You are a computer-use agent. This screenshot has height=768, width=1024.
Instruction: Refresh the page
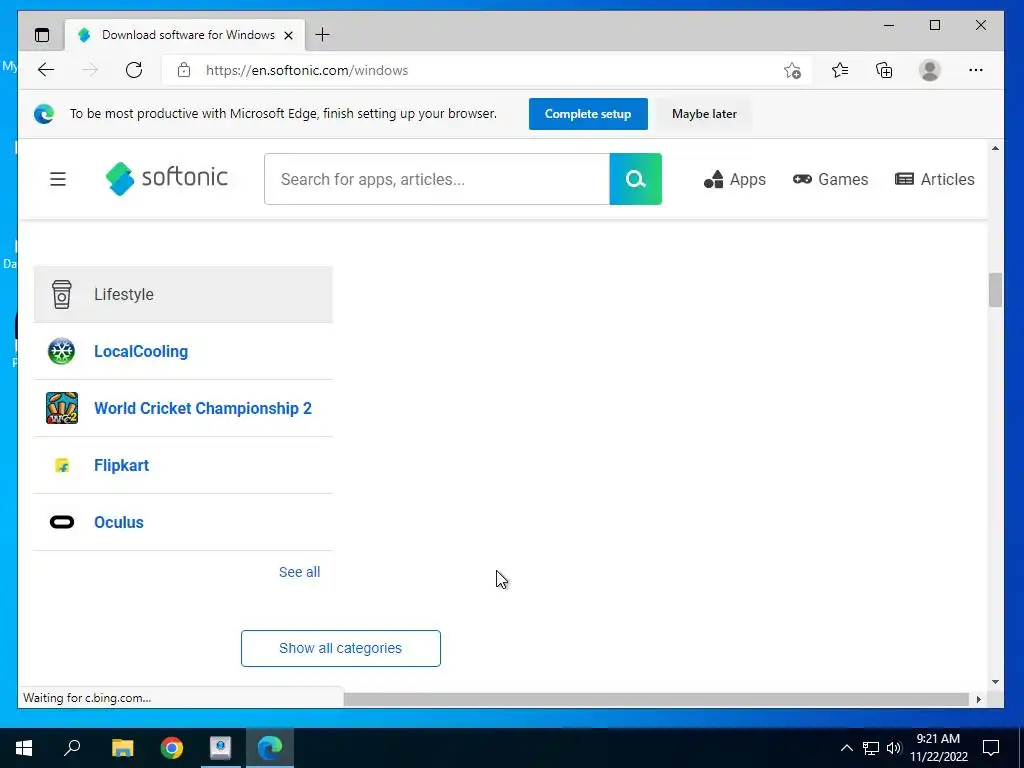pos(134,70)
